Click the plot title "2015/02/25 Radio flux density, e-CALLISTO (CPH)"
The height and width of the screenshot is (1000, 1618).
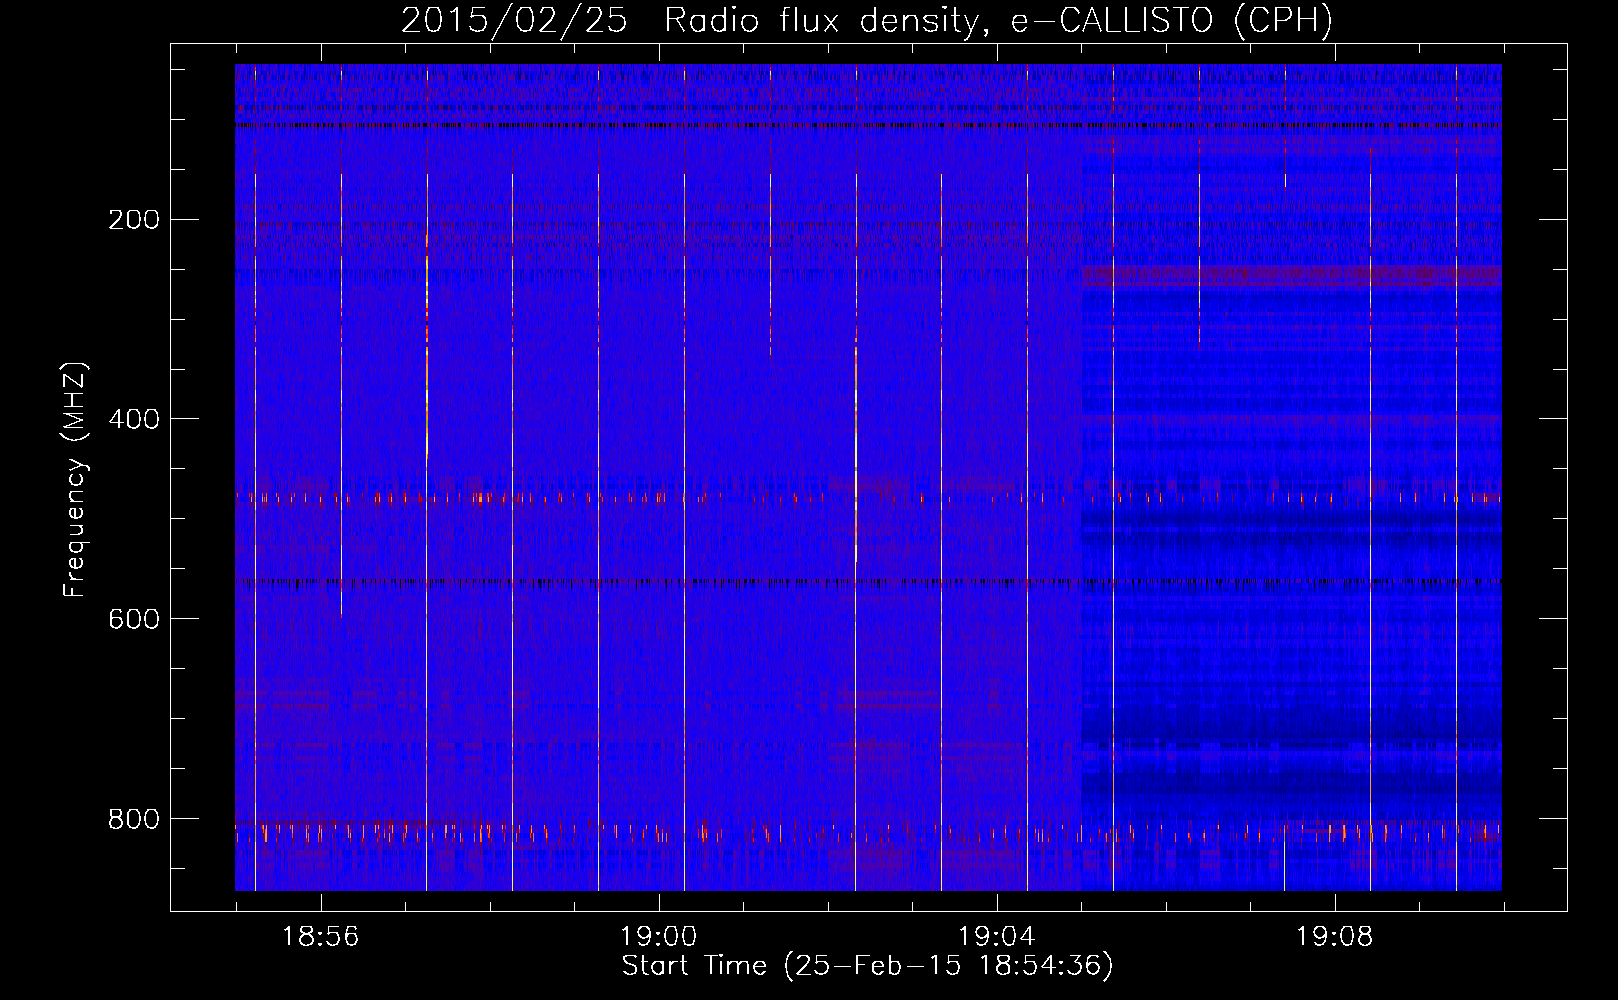[x=867, y=21]
